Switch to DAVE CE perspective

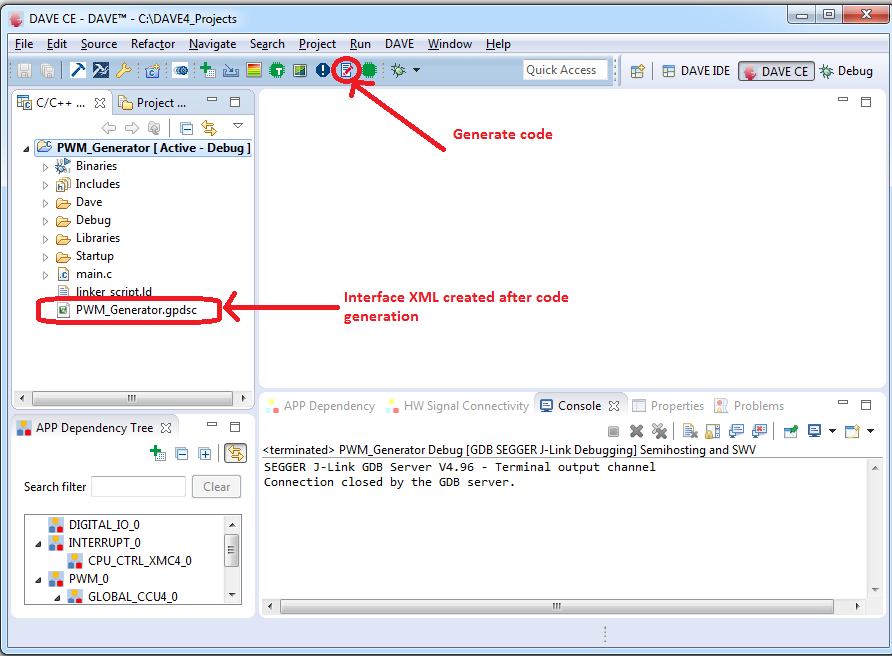[x=777, y=71]
